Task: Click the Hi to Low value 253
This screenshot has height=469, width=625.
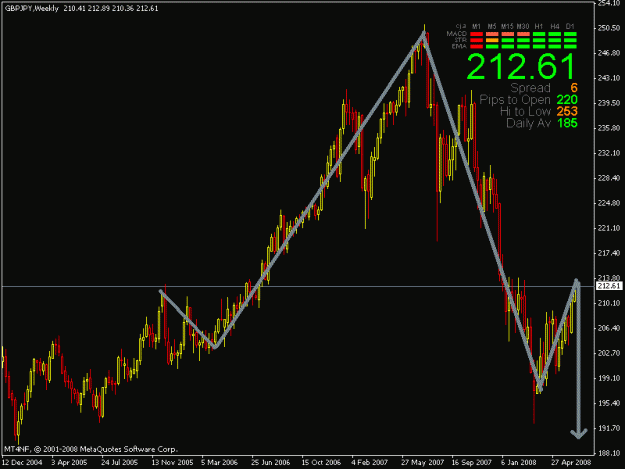Action: pos(567,111)
